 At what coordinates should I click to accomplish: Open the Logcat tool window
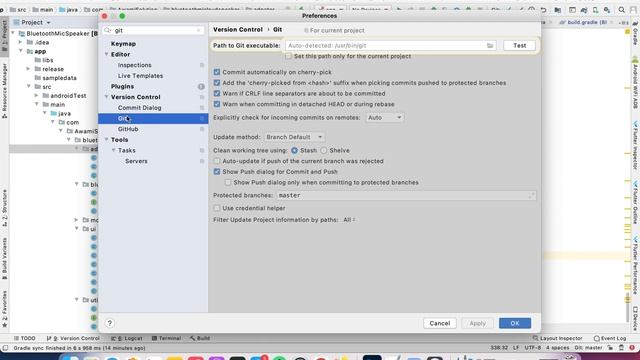[127, 338]
